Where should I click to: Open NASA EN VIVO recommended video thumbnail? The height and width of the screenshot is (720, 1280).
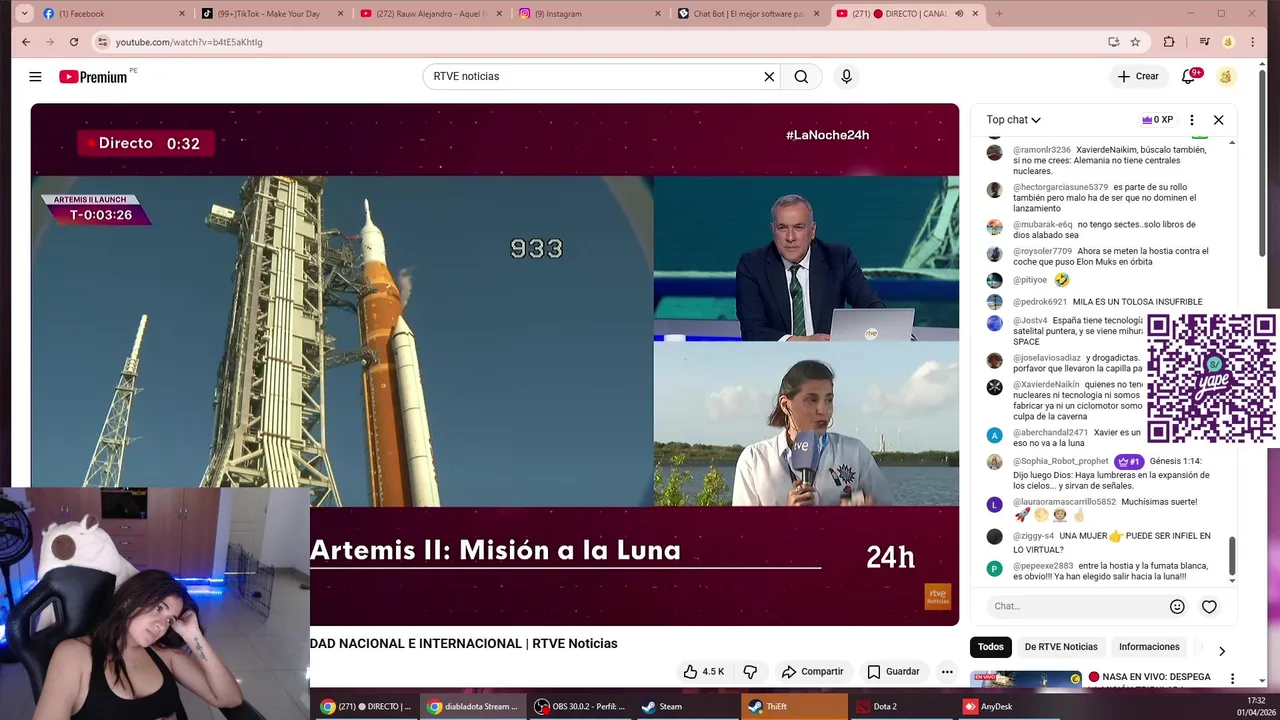[1026, 679]
